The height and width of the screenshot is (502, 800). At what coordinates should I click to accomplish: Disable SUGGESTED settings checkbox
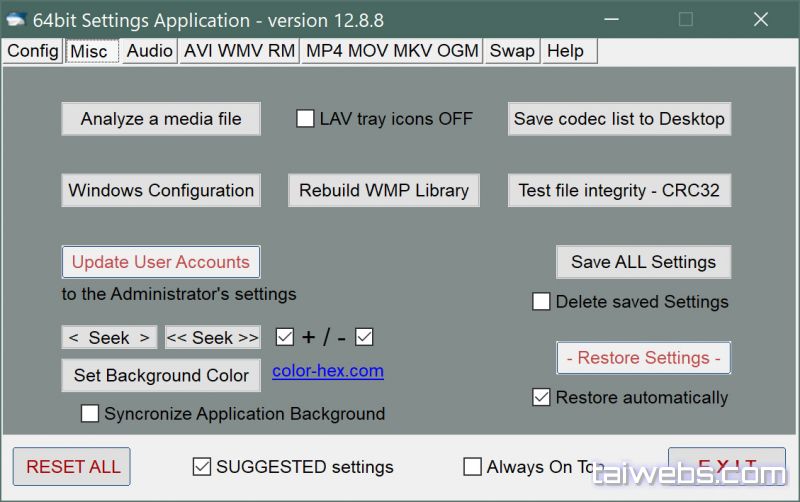(202, 467)
